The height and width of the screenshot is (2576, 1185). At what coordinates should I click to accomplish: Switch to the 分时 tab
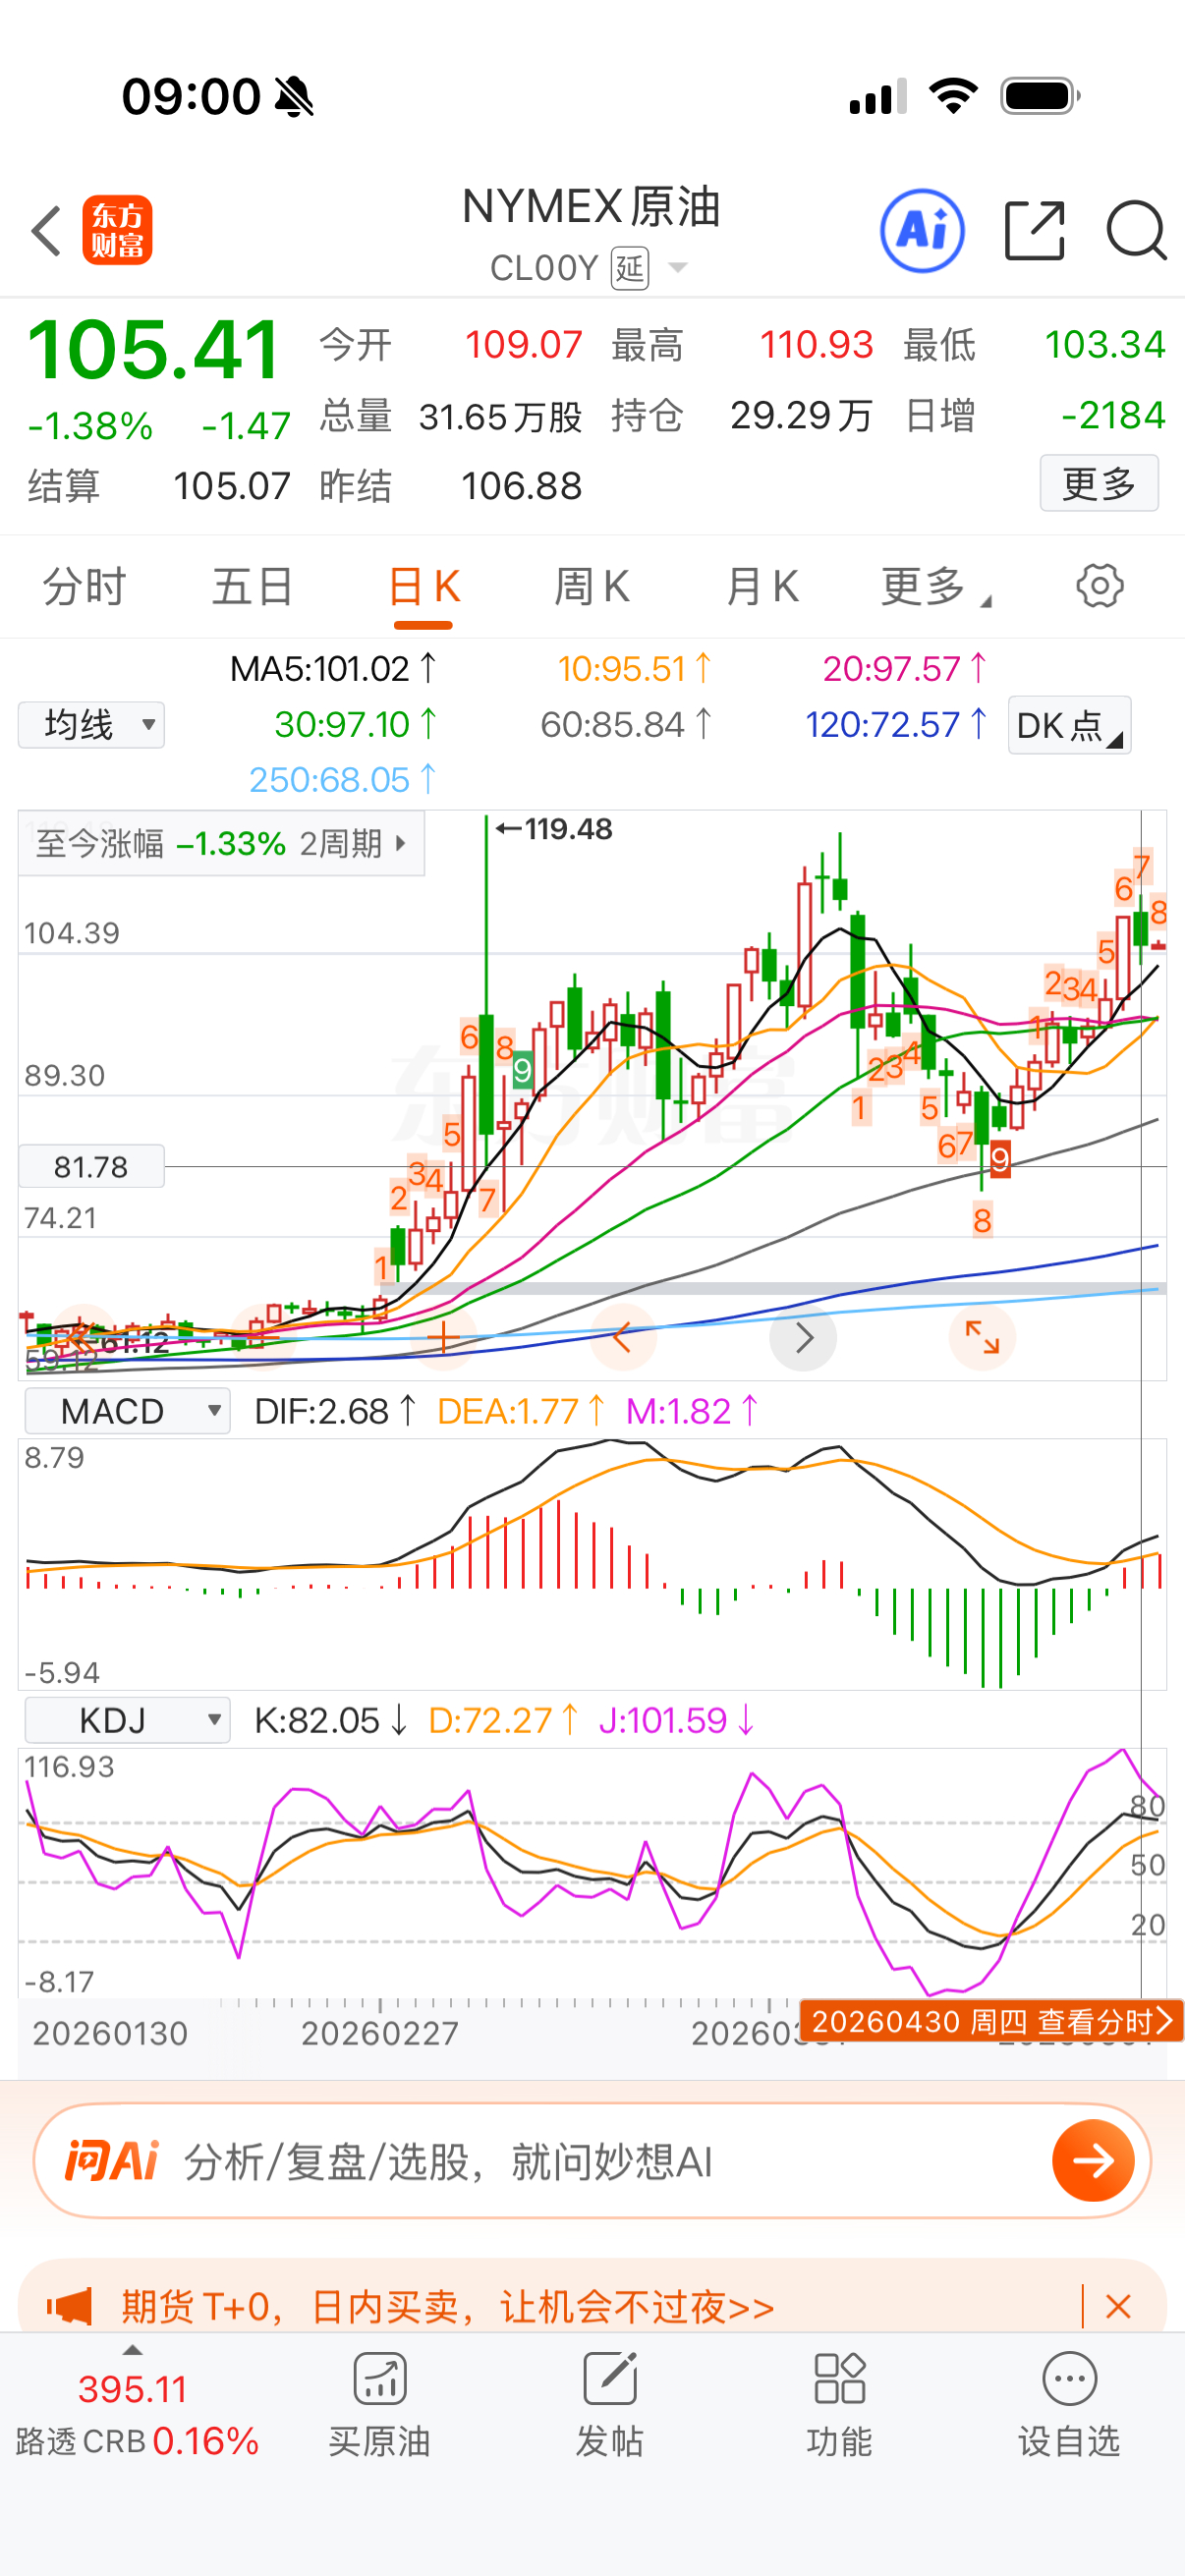84,587
